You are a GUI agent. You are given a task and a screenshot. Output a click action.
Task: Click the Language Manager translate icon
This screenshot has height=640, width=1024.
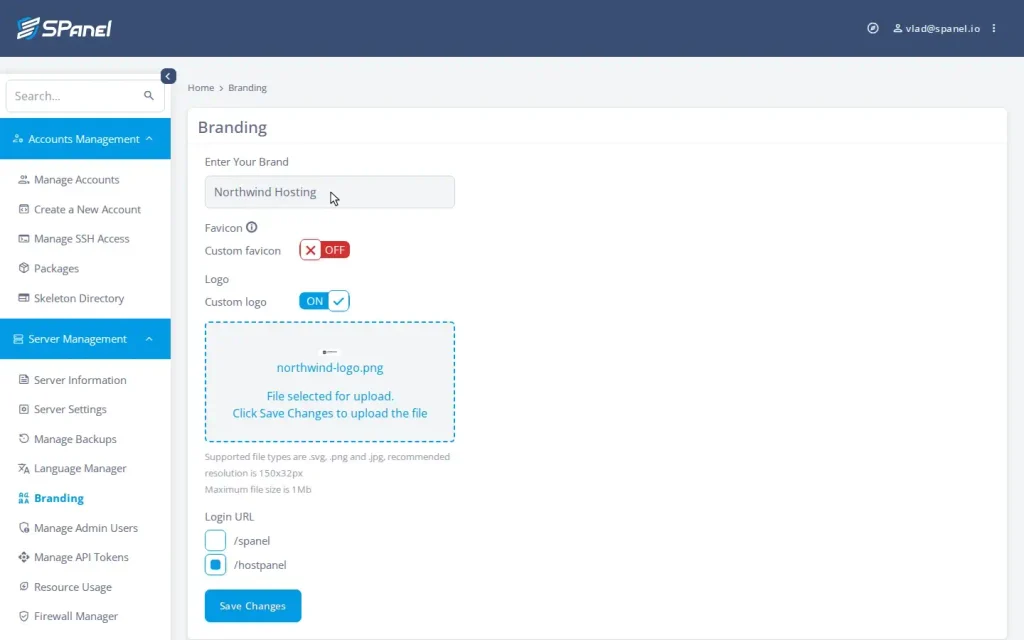(x=24, y=468)
